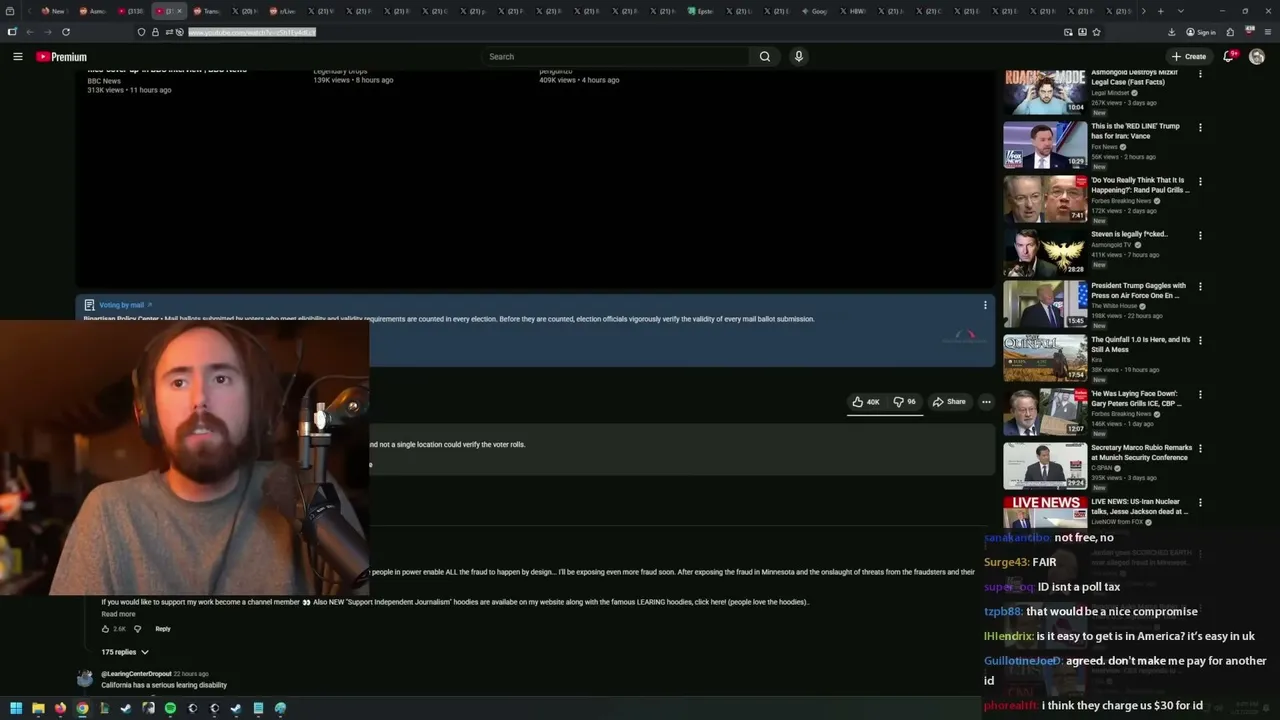Open options for Marco Rubio Remarks video
This screenshot has height=720, width=1280.
1200,449
